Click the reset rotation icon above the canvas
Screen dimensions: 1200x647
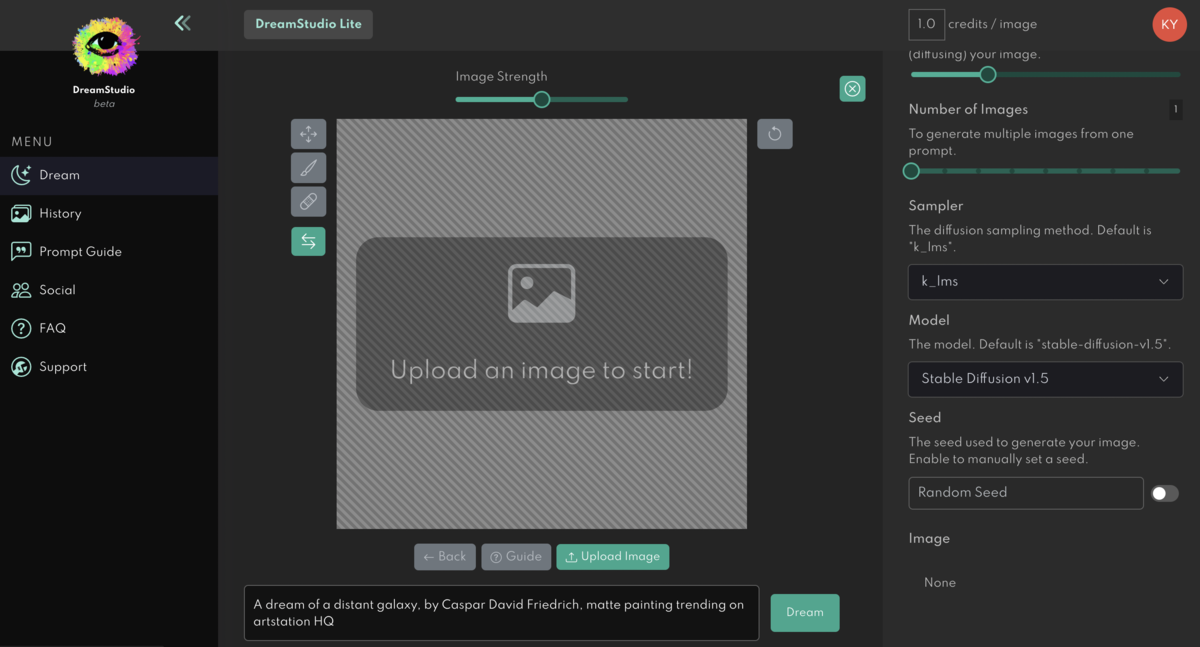[x=775, y=133]
